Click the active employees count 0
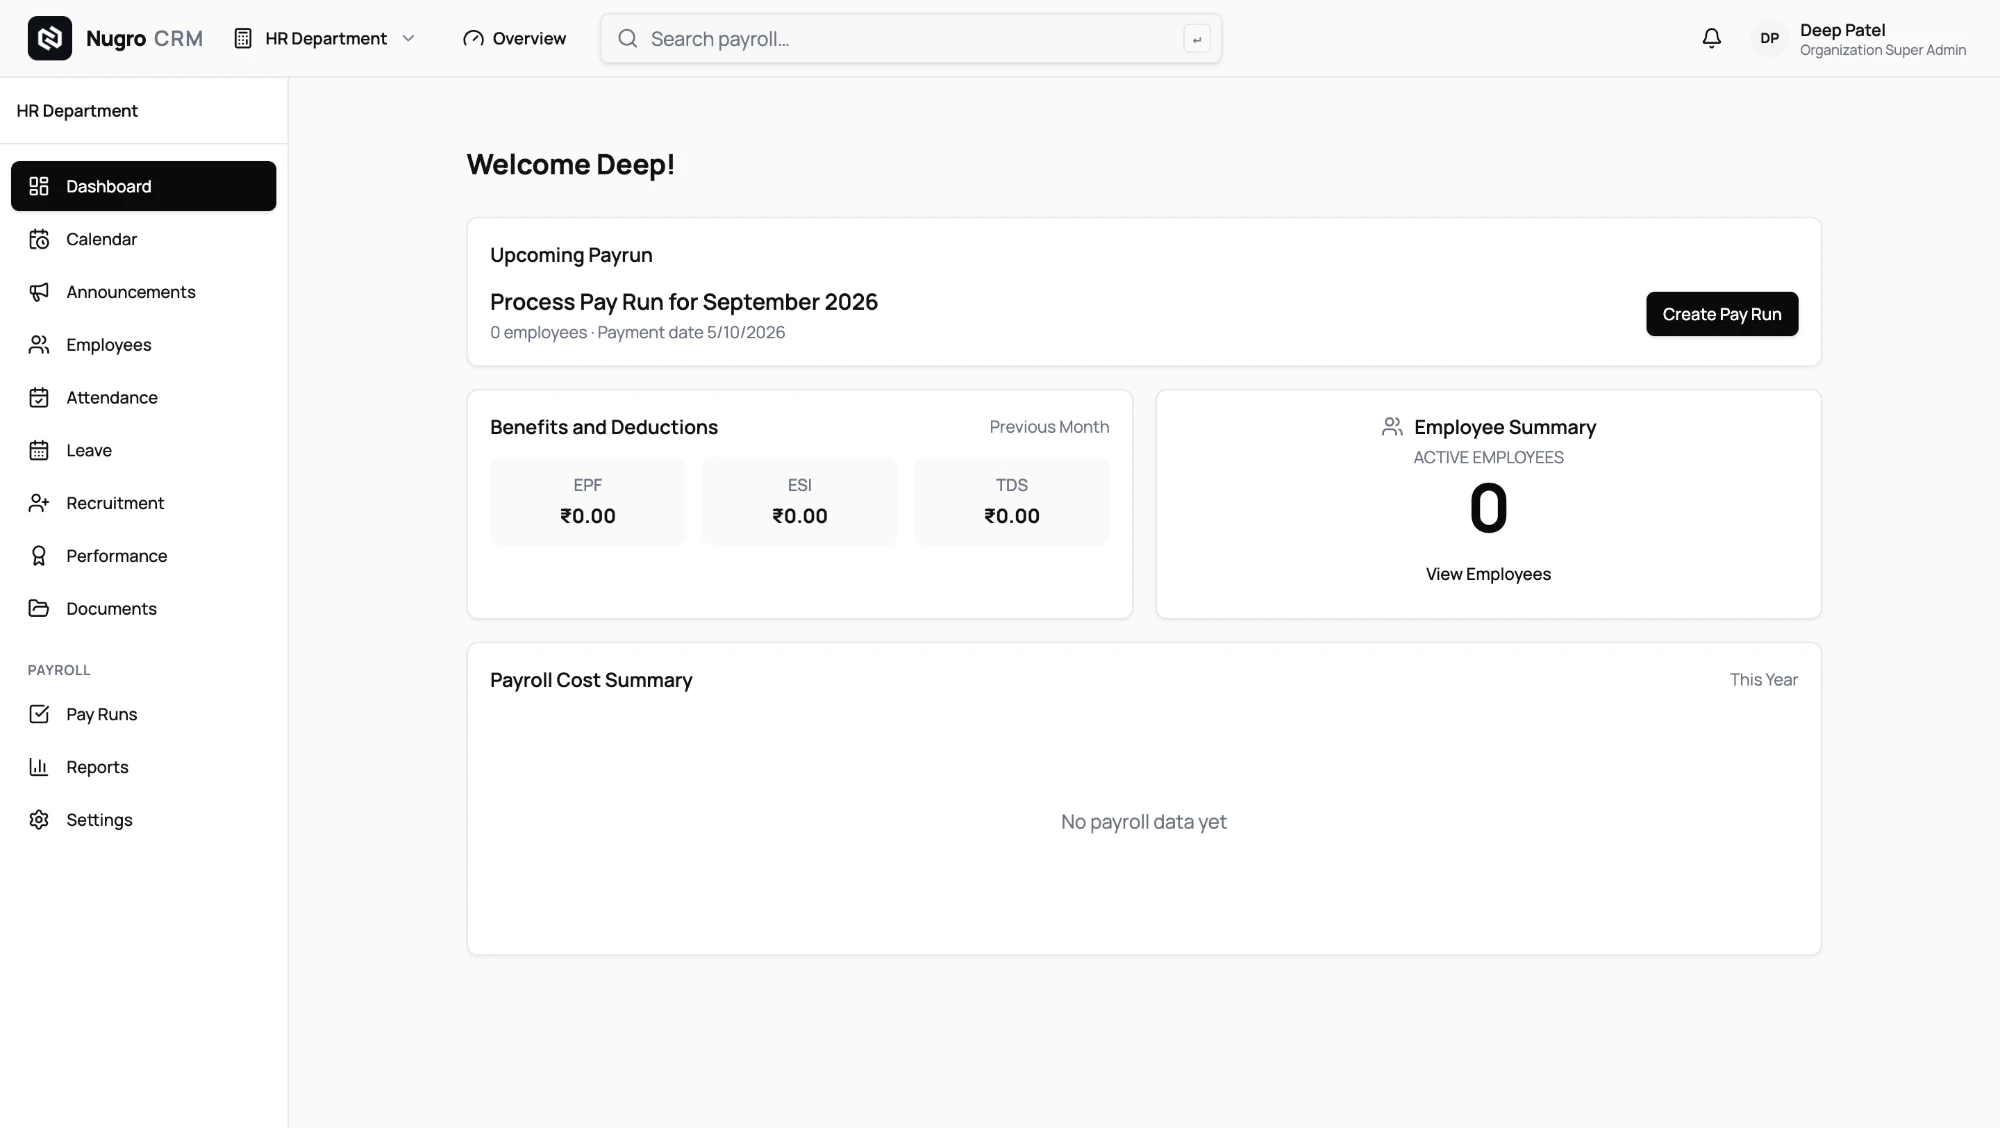The width and height of the screenshot is (2000, 1128). point(1488,508)
